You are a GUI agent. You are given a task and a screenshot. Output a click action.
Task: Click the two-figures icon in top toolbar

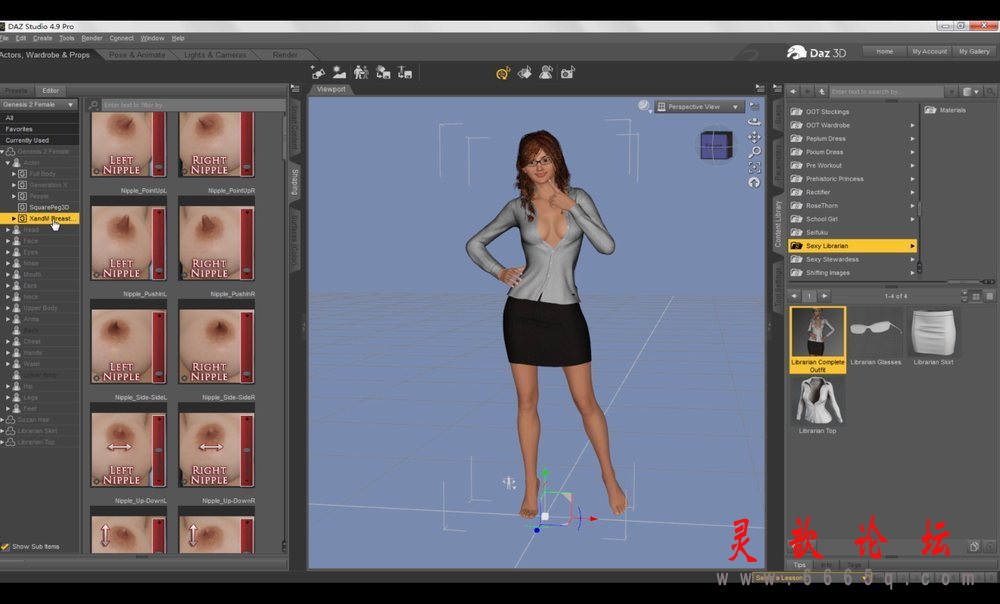tap(361, 73)
